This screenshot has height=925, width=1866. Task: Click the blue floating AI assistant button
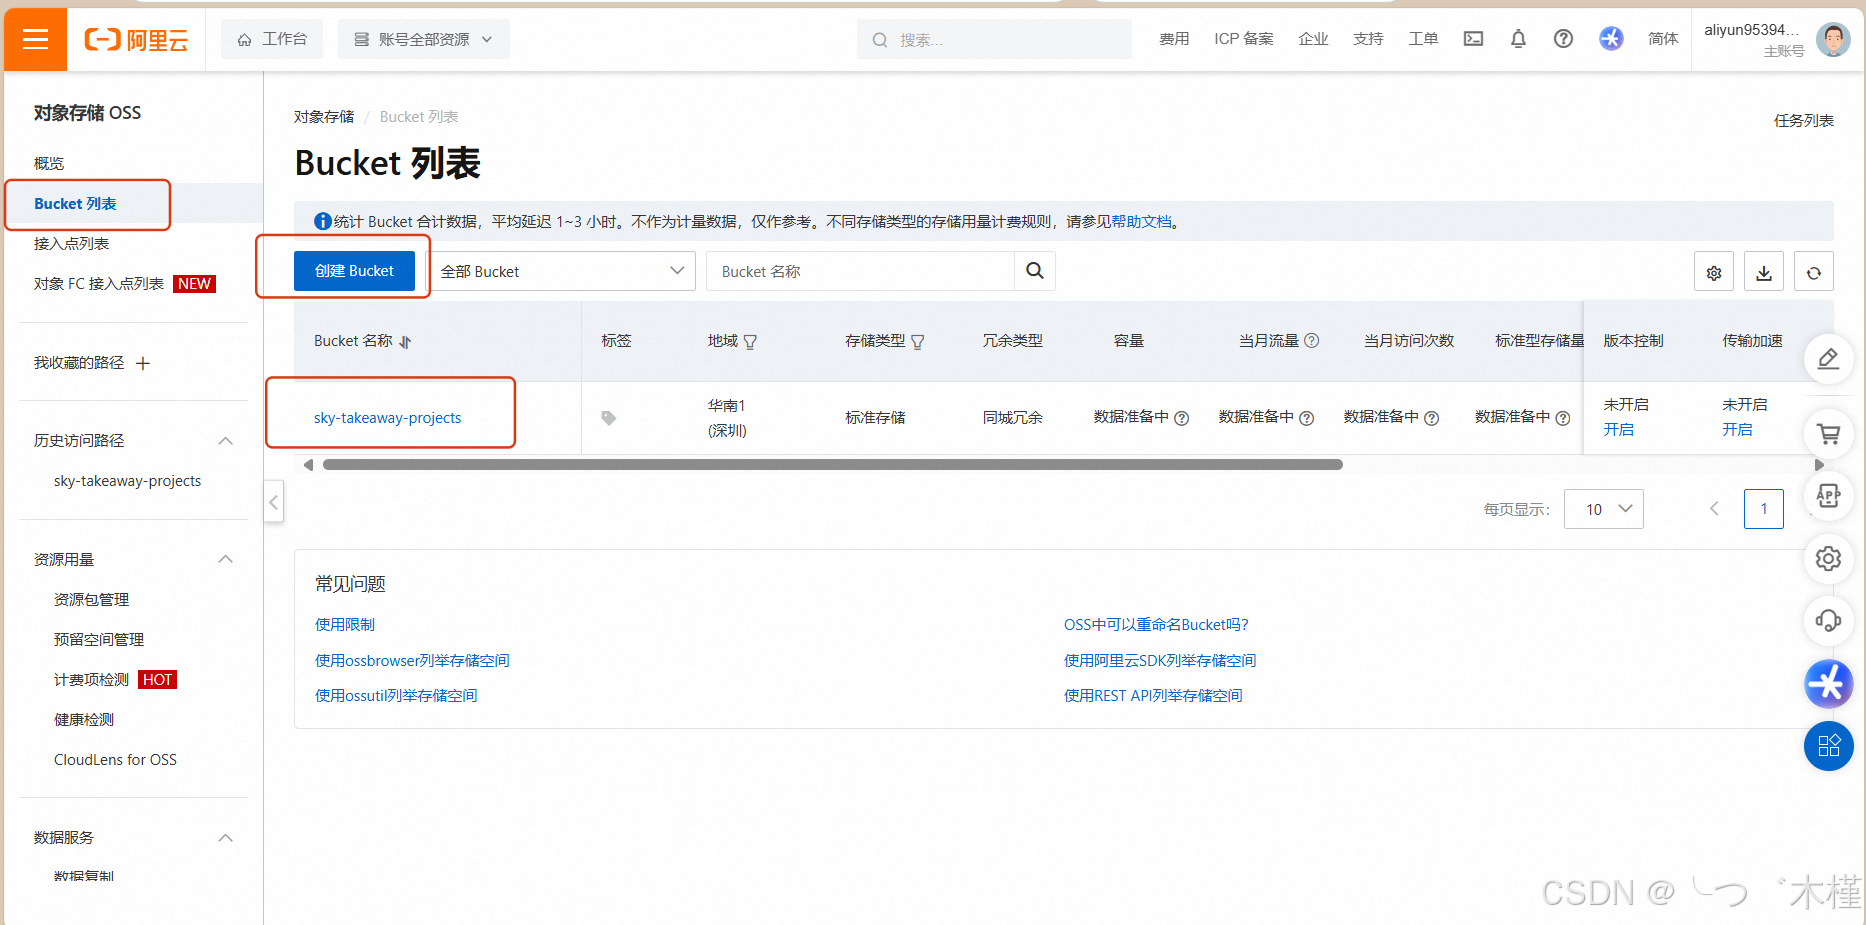point(1829,684)
